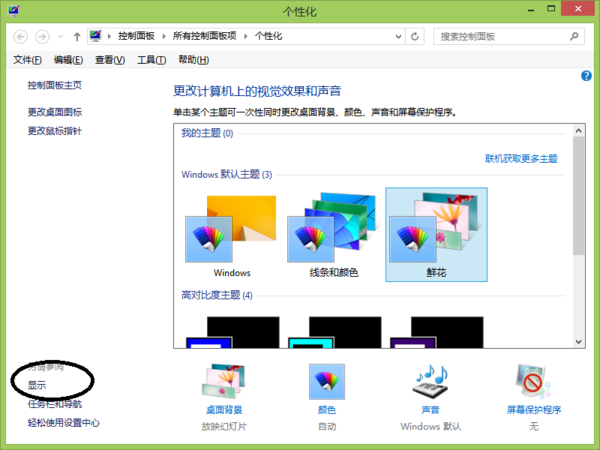Click 控制面板 in the address breadcrumb
Viewport: 600px width, 450px height.
(x=136, y=36)
